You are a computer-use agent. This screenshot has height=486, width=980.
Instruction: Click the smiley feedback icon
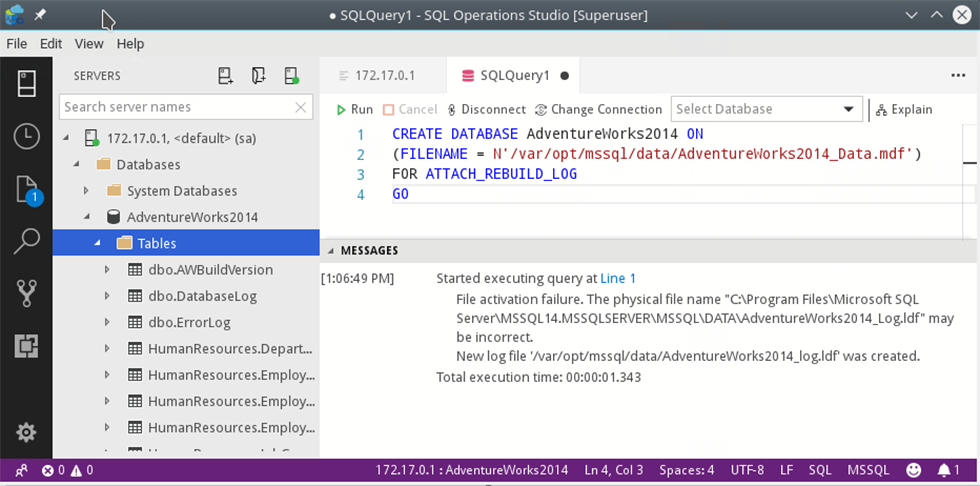(x=913, y=470)
